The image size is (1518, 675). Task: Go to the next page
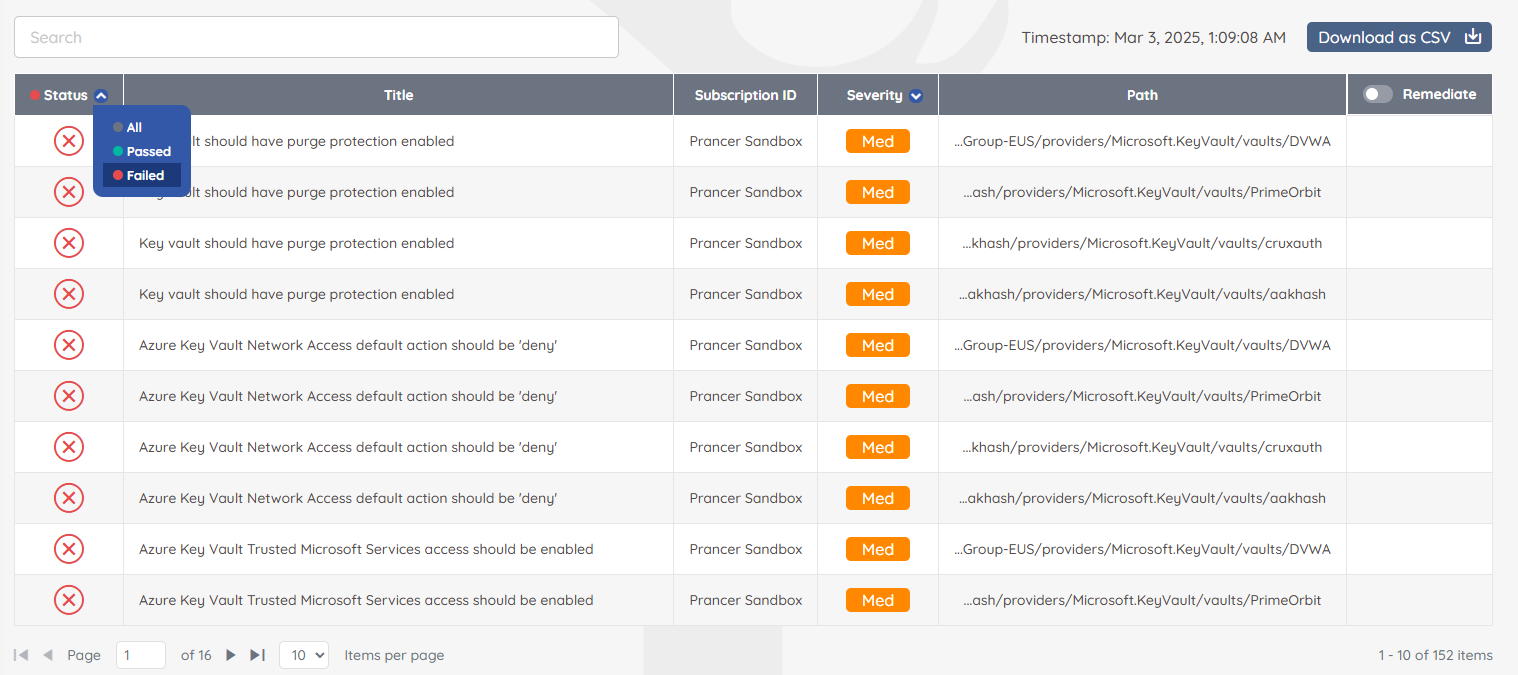coord(231,655)
